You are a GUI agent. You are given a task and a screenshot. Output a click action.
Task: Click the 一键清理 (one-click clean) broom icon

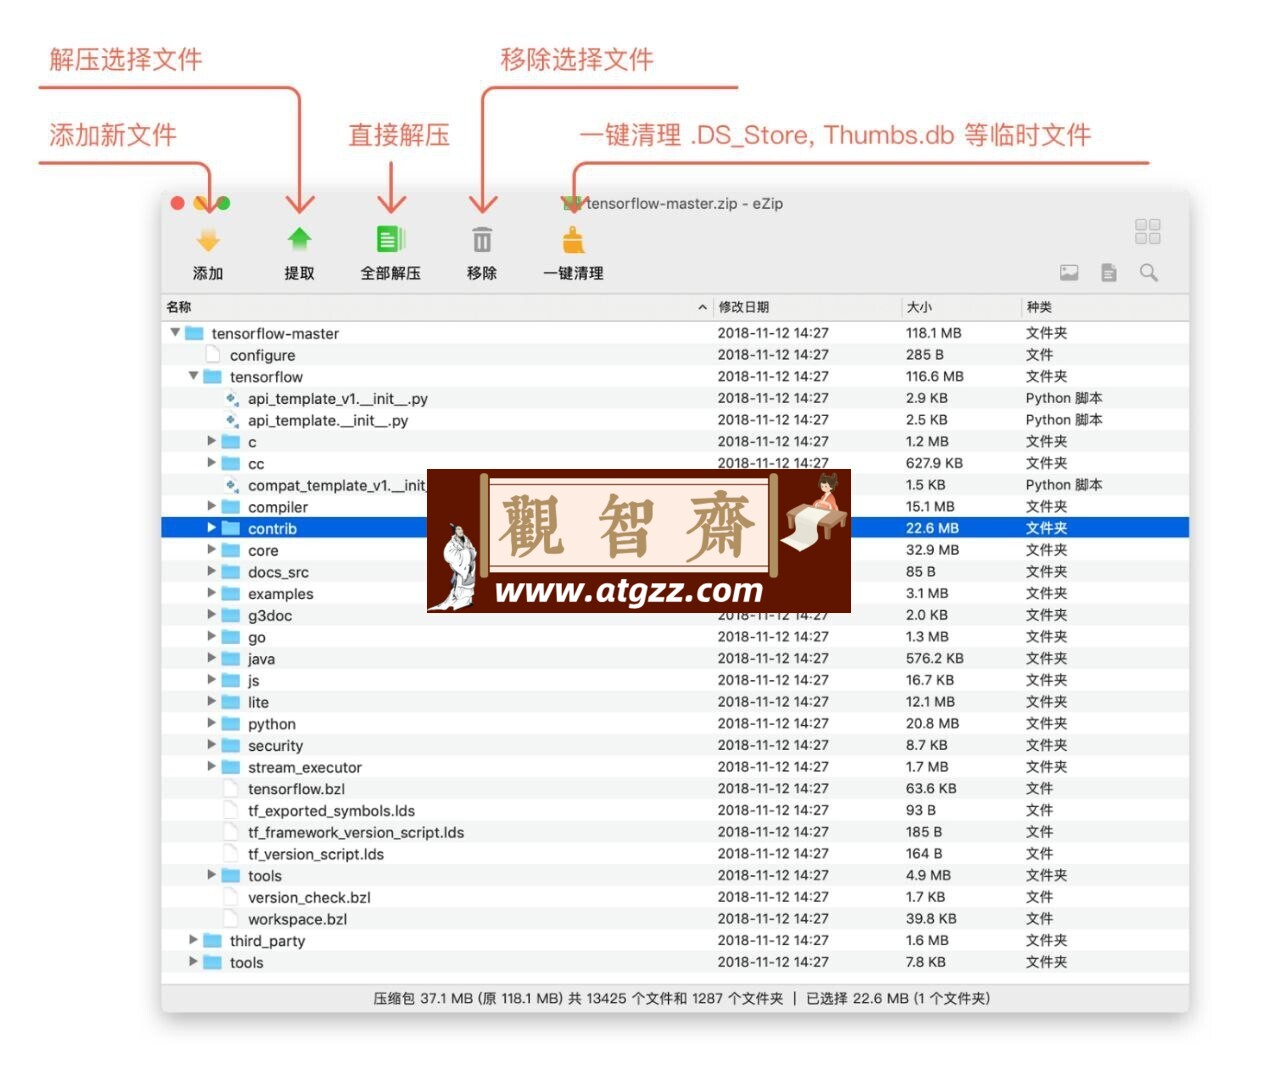(x=573, y=240)
